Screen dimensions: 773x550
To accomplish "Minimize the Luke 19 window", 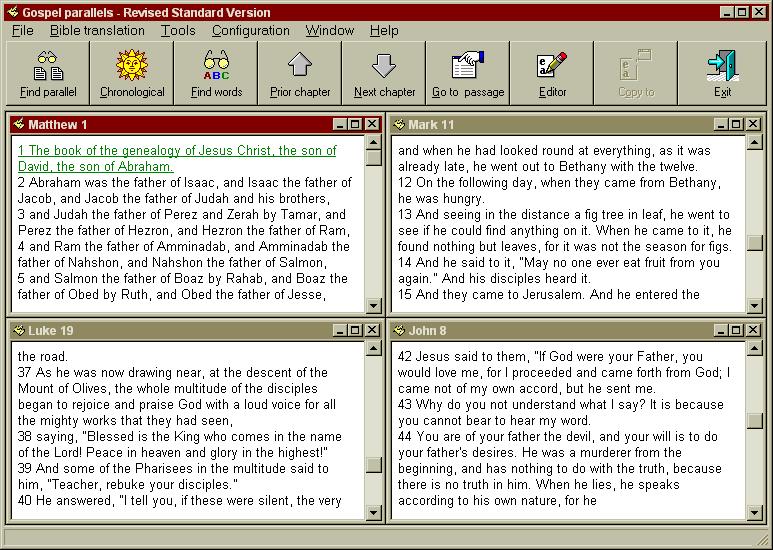I will point(340,330).
